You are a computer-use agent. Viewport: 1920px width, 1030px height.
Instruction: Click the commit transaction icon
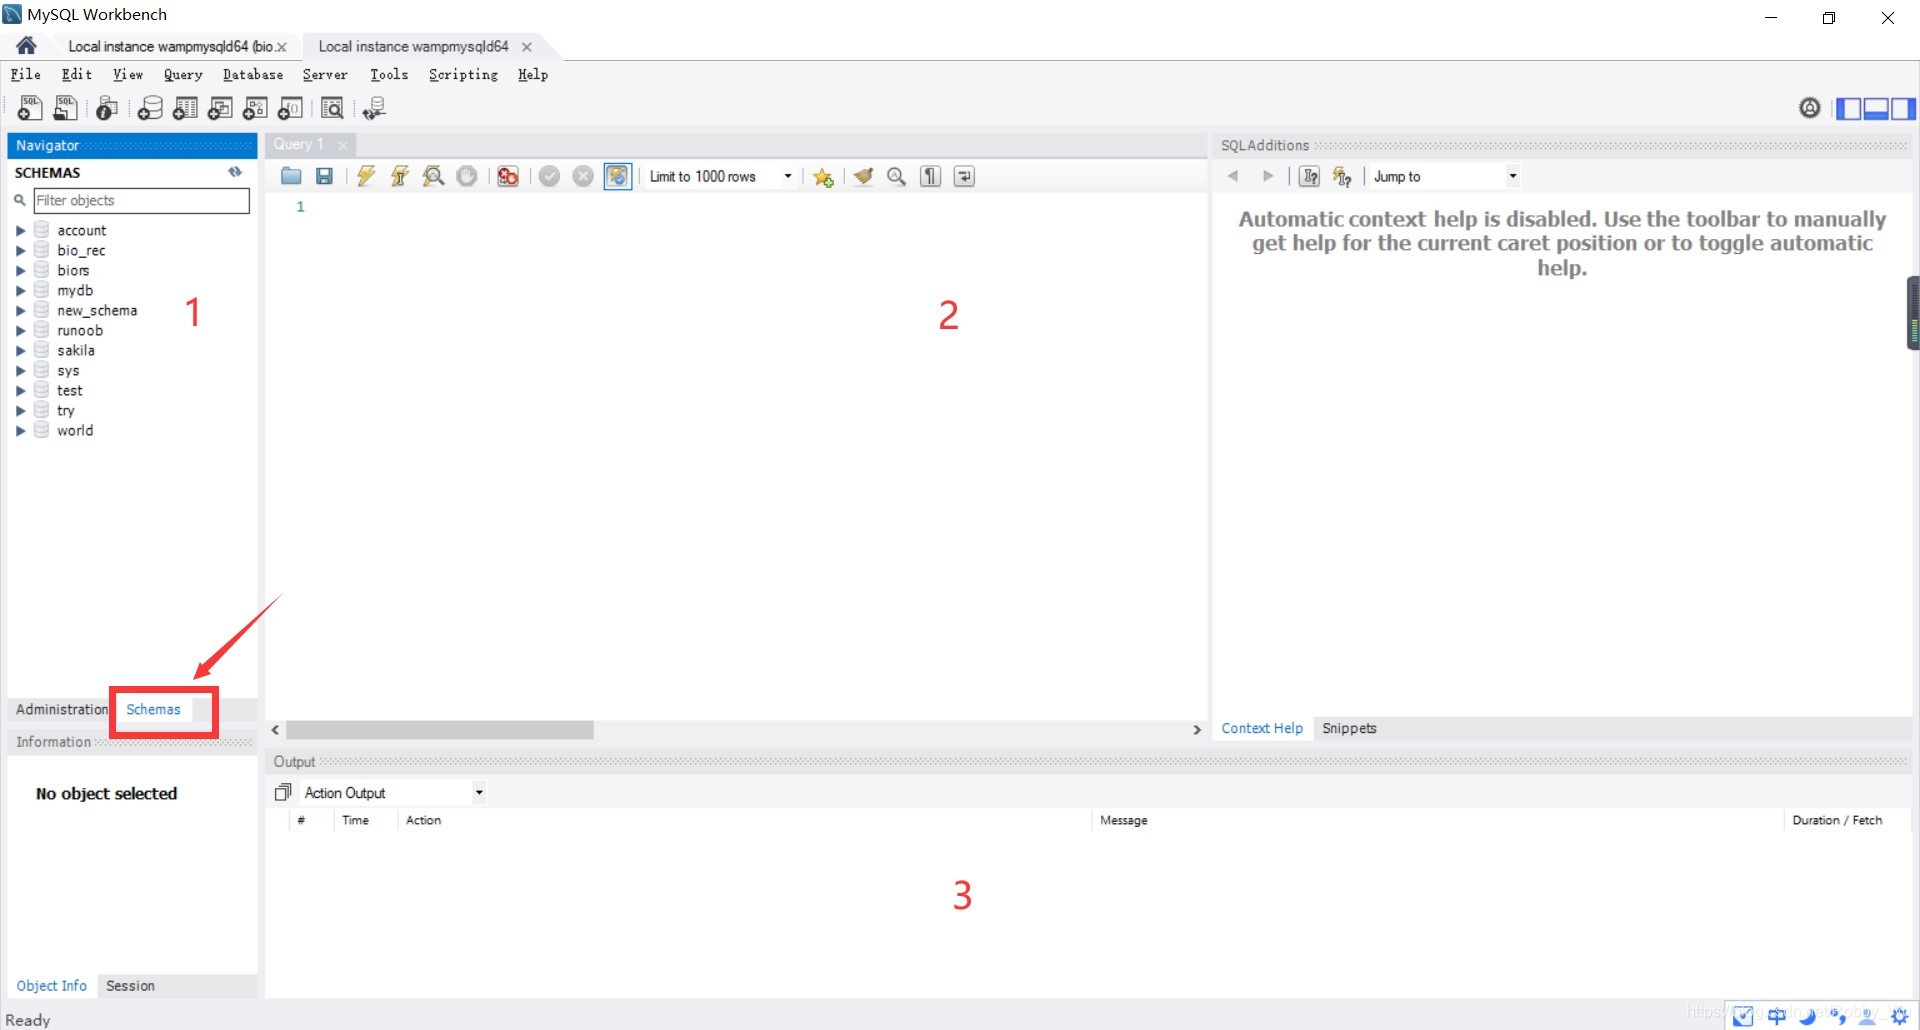pyautogui.click(x=549, y=176)
